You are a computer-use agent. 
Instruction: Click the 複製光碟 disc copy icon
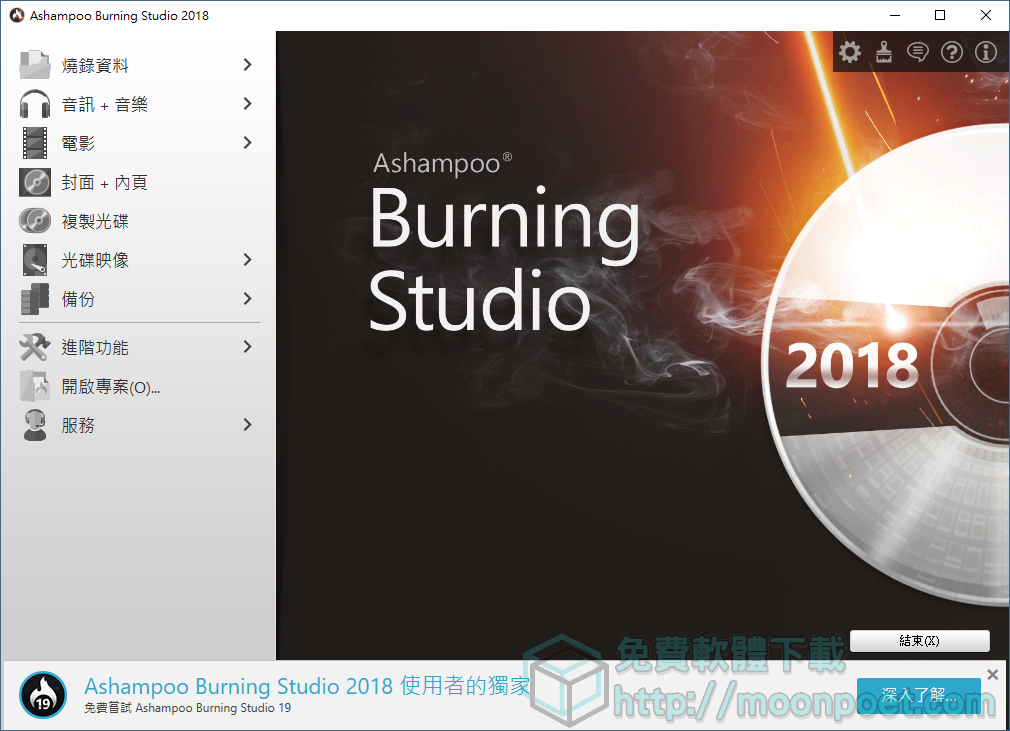[33, 221]
